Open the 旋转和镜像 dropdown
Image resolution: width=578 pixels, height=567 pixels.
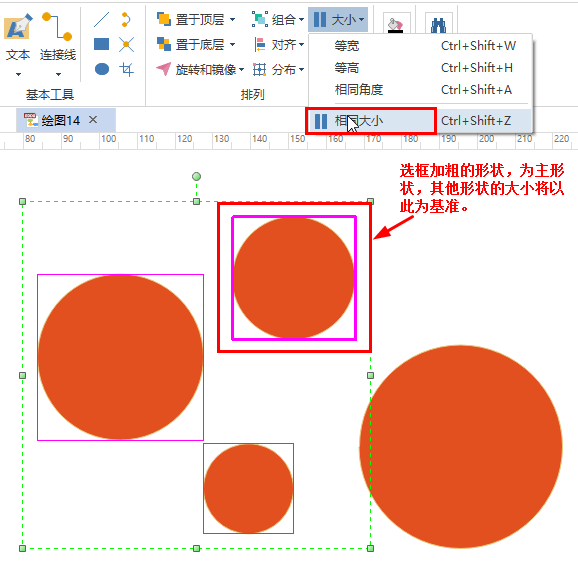click(x=200, y=69)
